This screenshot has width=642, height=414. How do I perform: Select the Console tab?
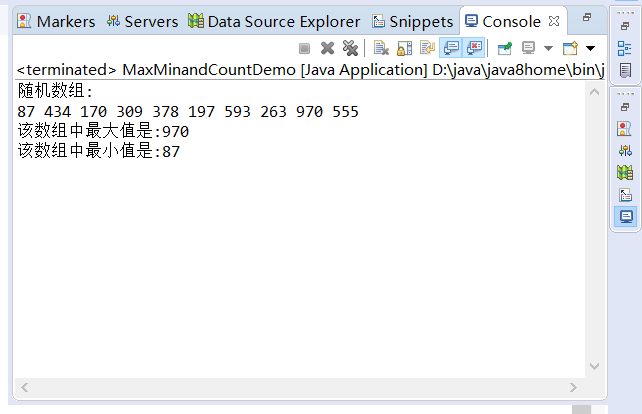(x=503, y=21)
